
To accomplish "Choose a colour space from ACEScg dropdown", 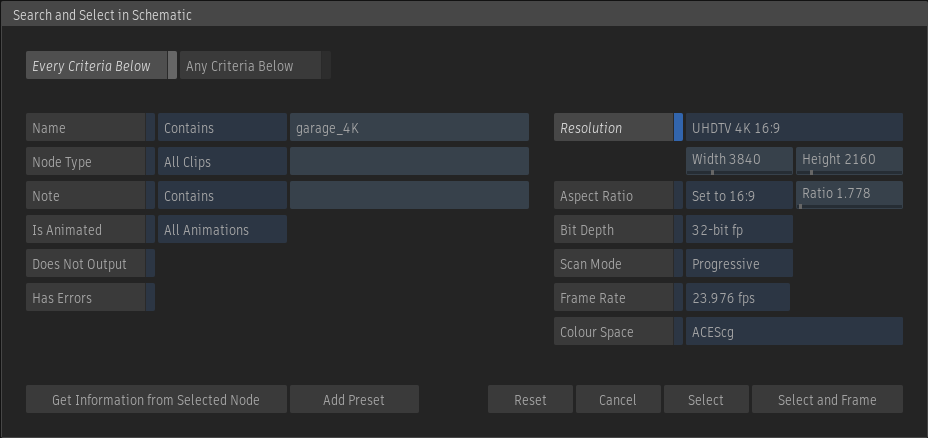I will 794,332.
